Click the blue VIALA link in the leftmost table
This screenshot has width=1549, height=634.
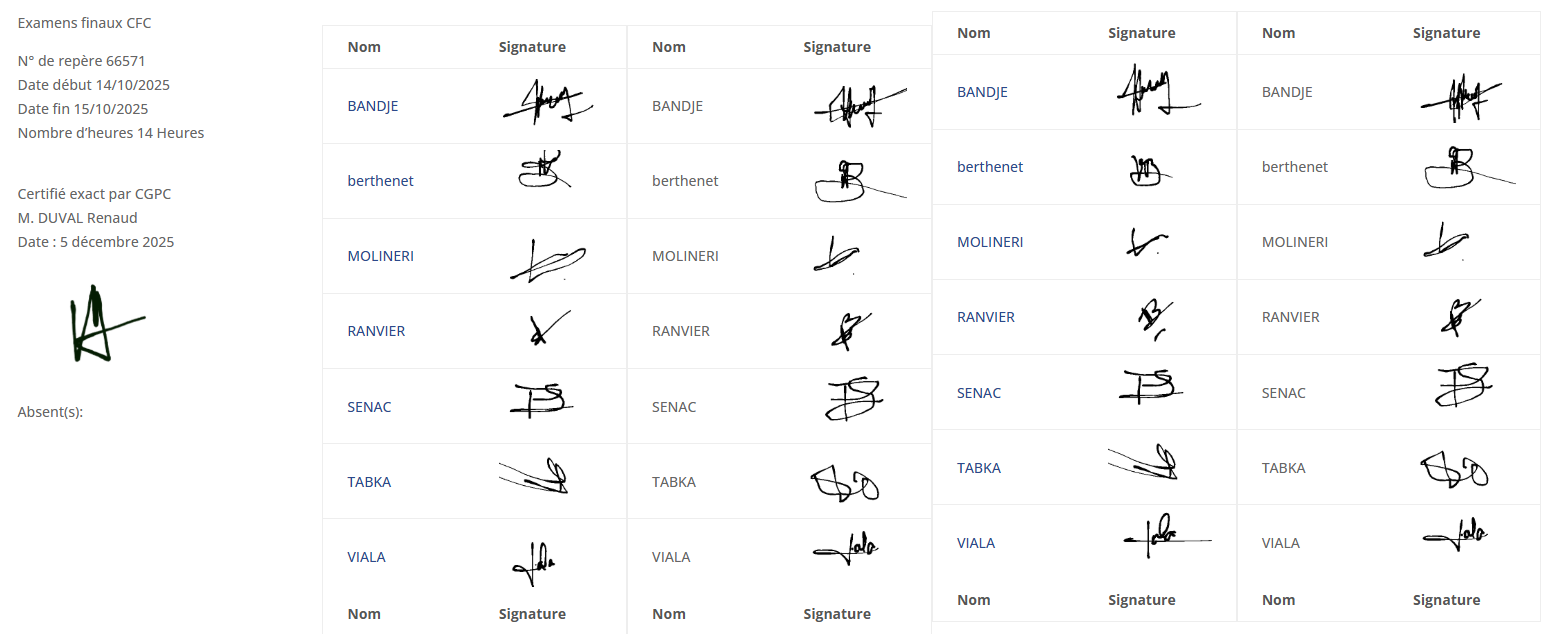point(366,557)
